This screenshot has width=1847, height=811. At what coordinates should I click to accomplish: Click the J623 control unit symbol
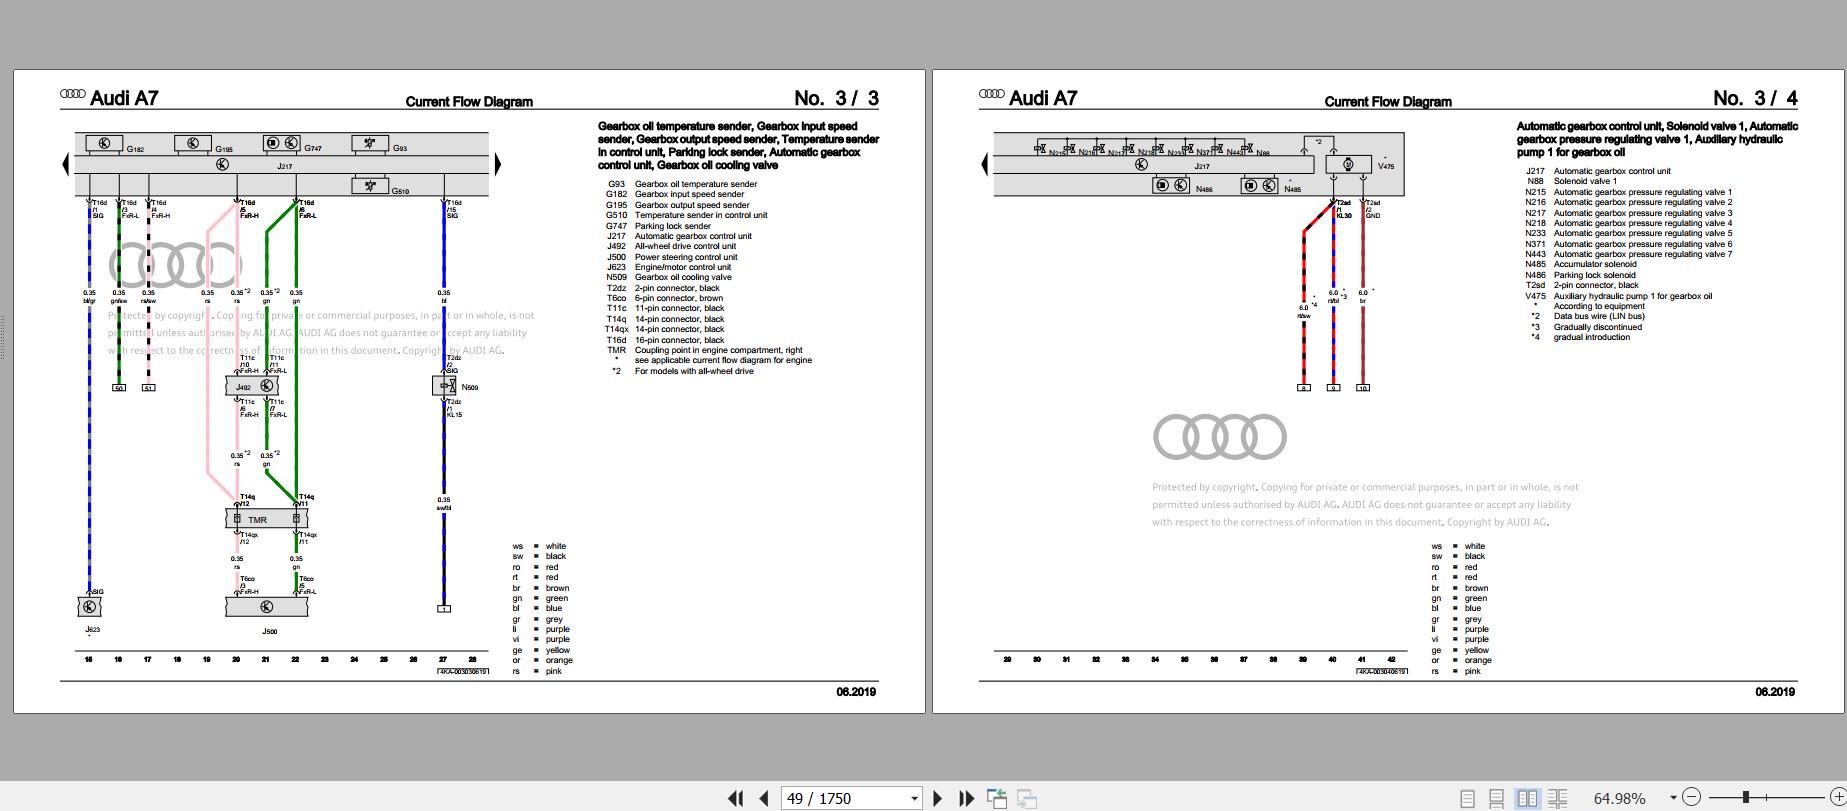pos(89,607)
